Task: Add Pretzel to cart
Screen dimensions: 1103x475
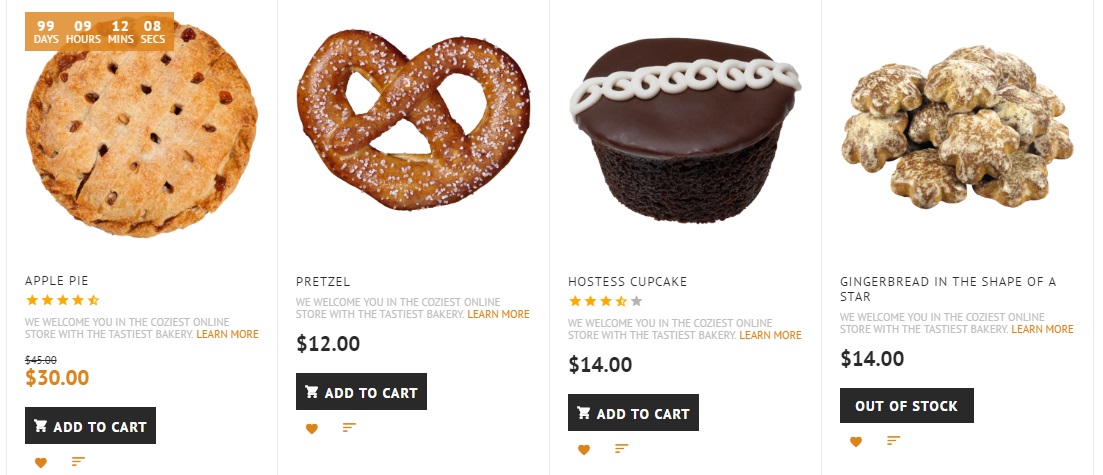Action: tap(361, 392)
